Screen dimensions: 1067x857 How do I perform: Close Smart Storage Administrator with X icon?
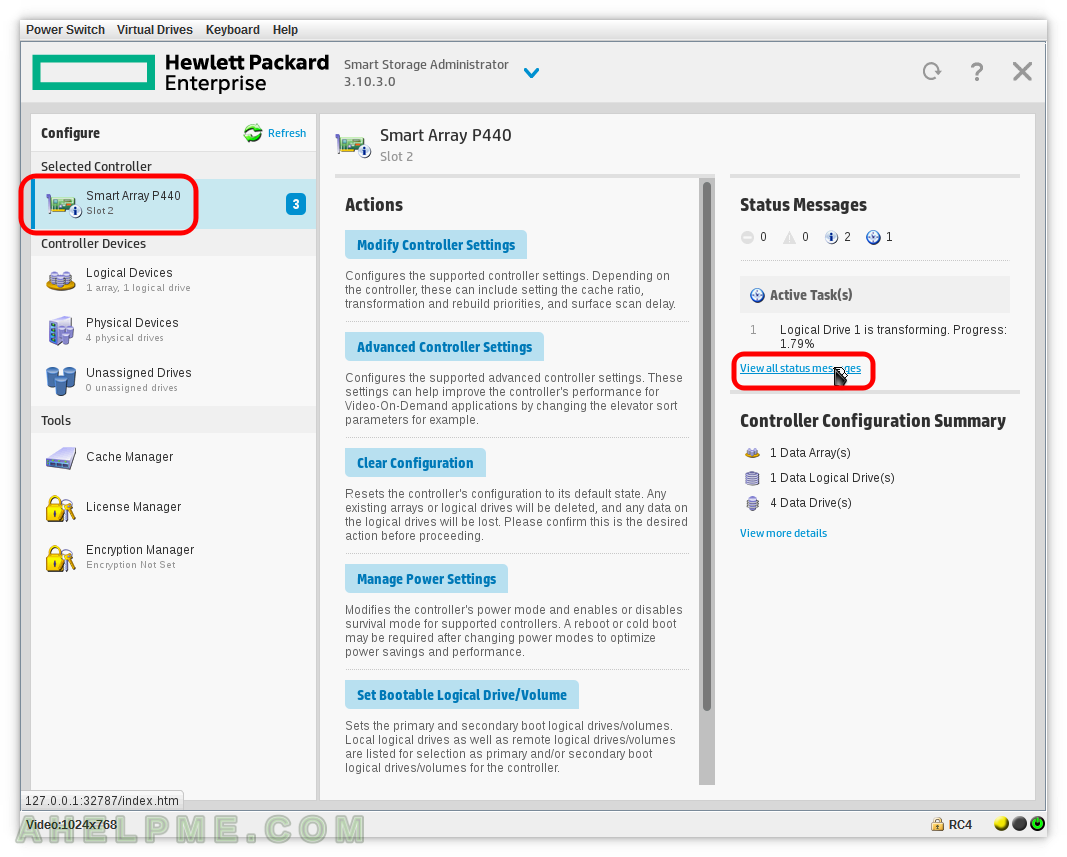(x=1022, y=71)
